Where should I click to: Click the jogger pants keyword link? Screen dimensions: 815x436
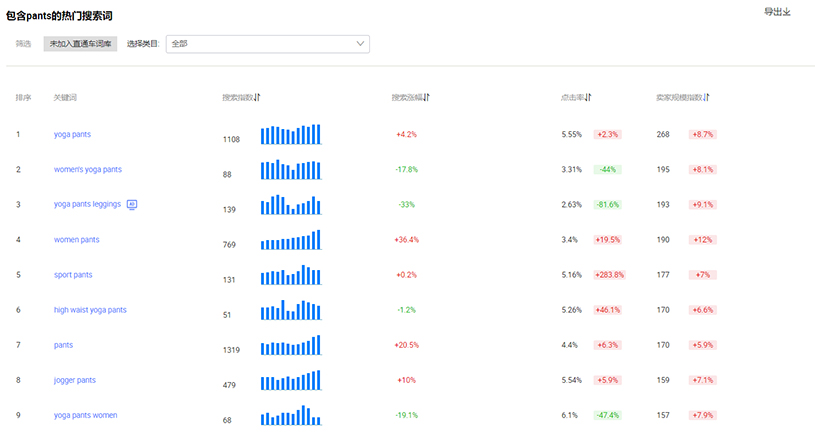click(x=75, y=380)
